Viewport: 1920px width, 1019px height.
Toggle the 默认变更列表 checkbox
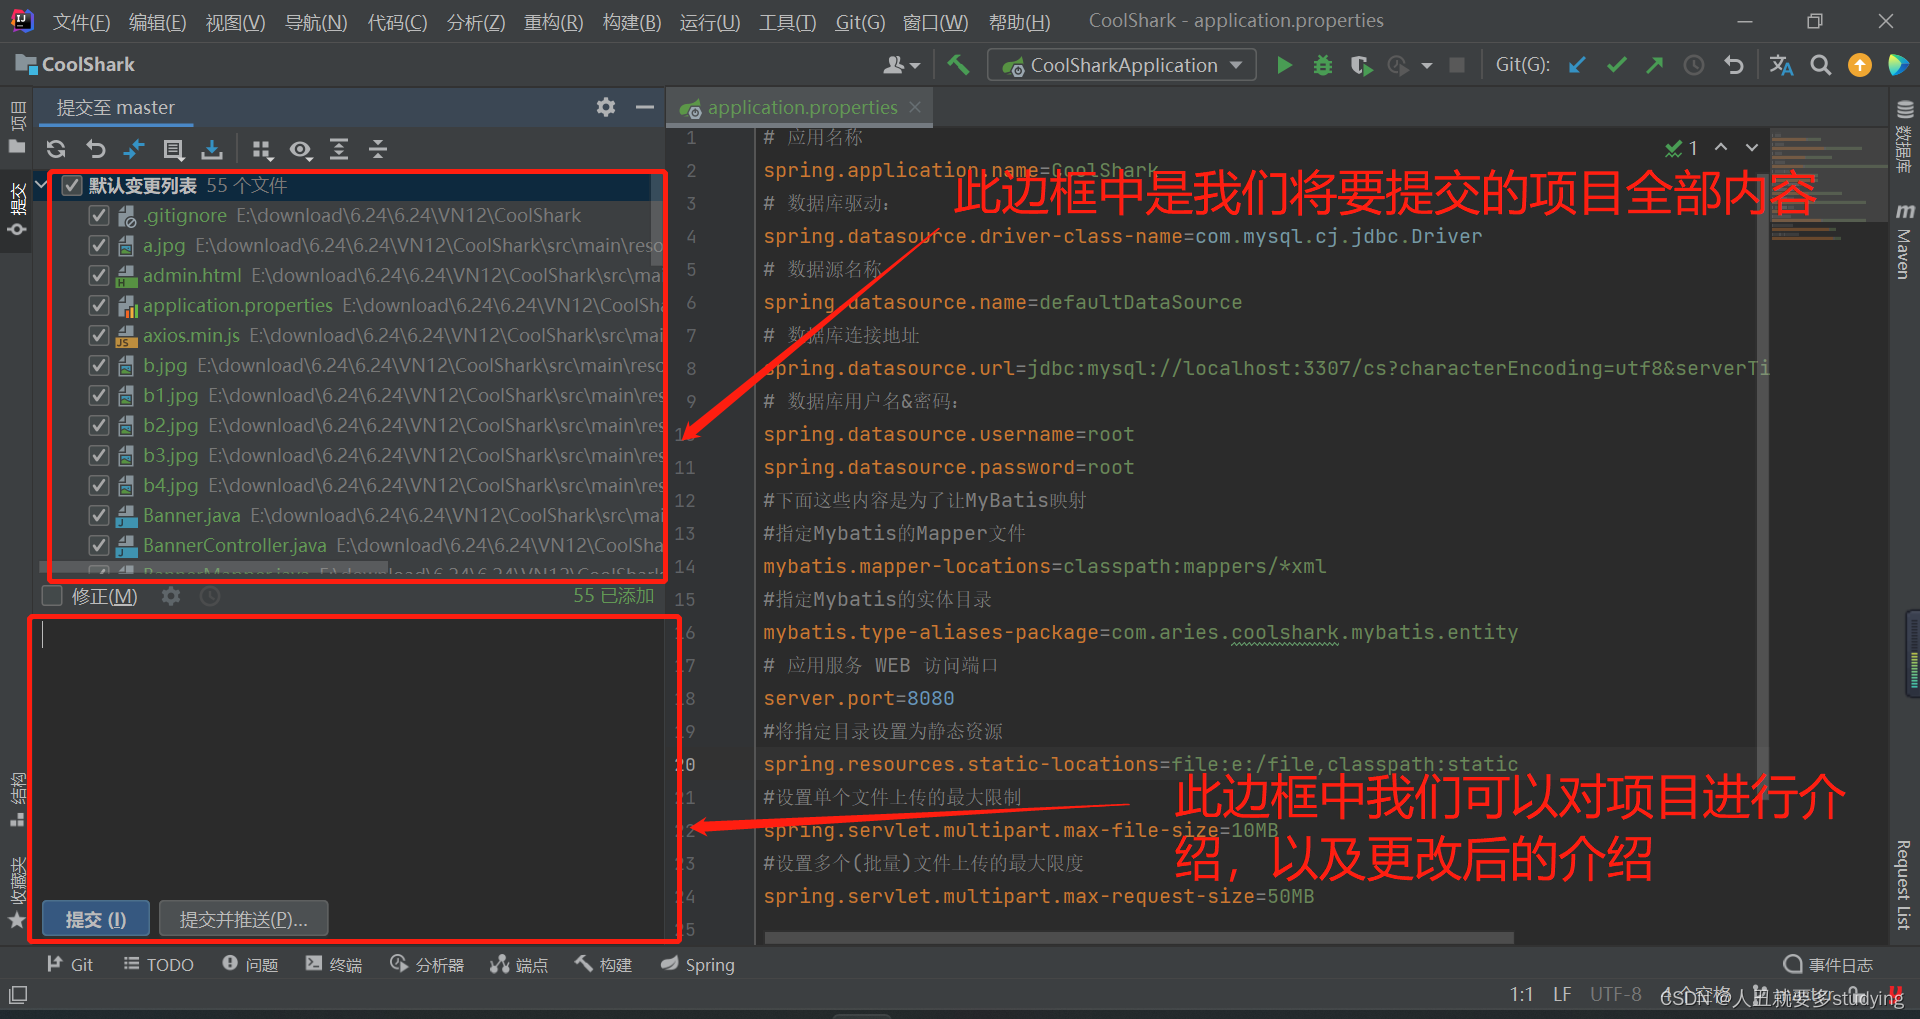click(x=72, y=185)
